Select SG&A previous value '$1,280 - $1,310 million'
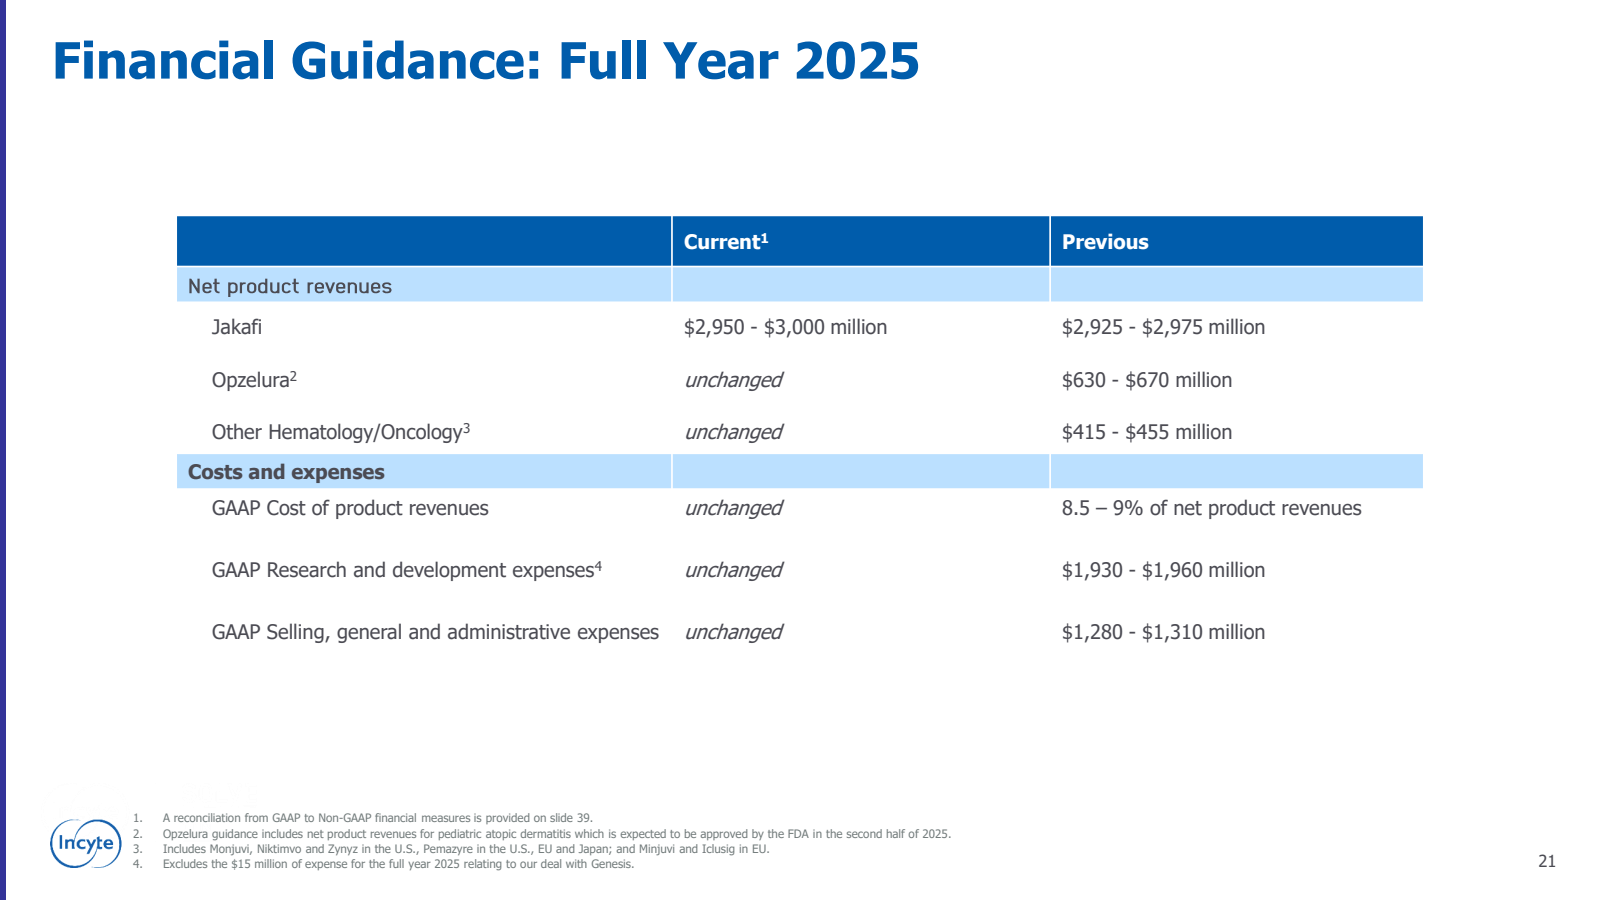This screenshot has width=1600, height=900. click(1163, 632)
